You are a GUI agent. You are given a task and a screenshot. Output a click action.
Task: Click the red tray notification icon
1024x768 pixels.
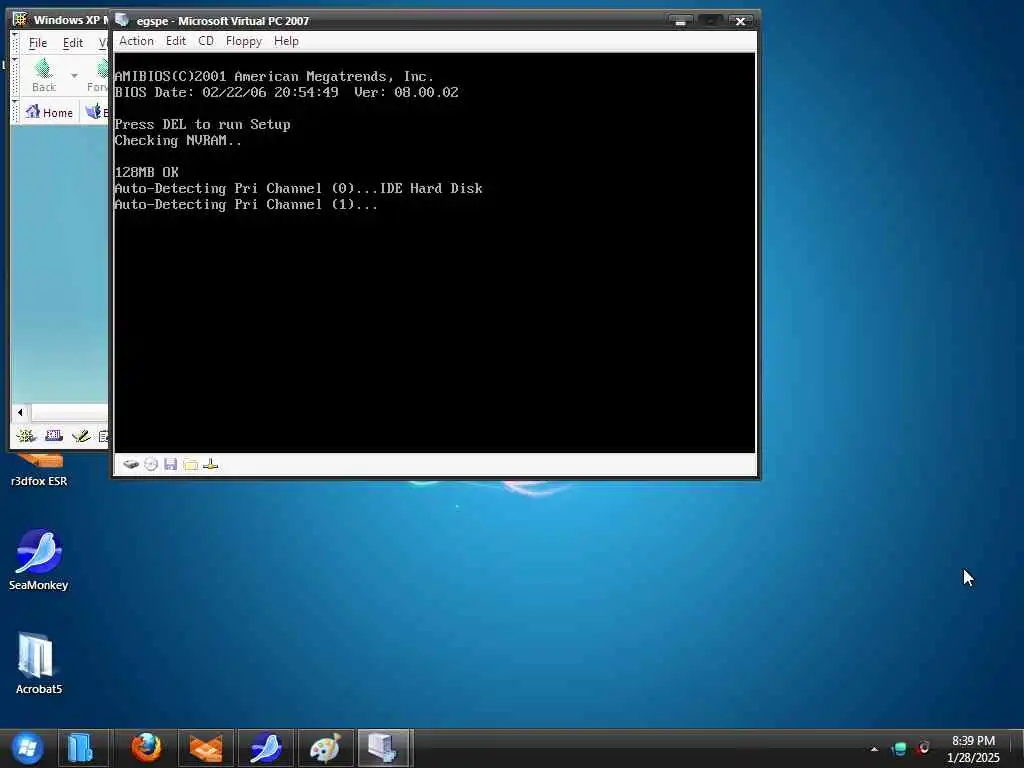click(924, 748)
